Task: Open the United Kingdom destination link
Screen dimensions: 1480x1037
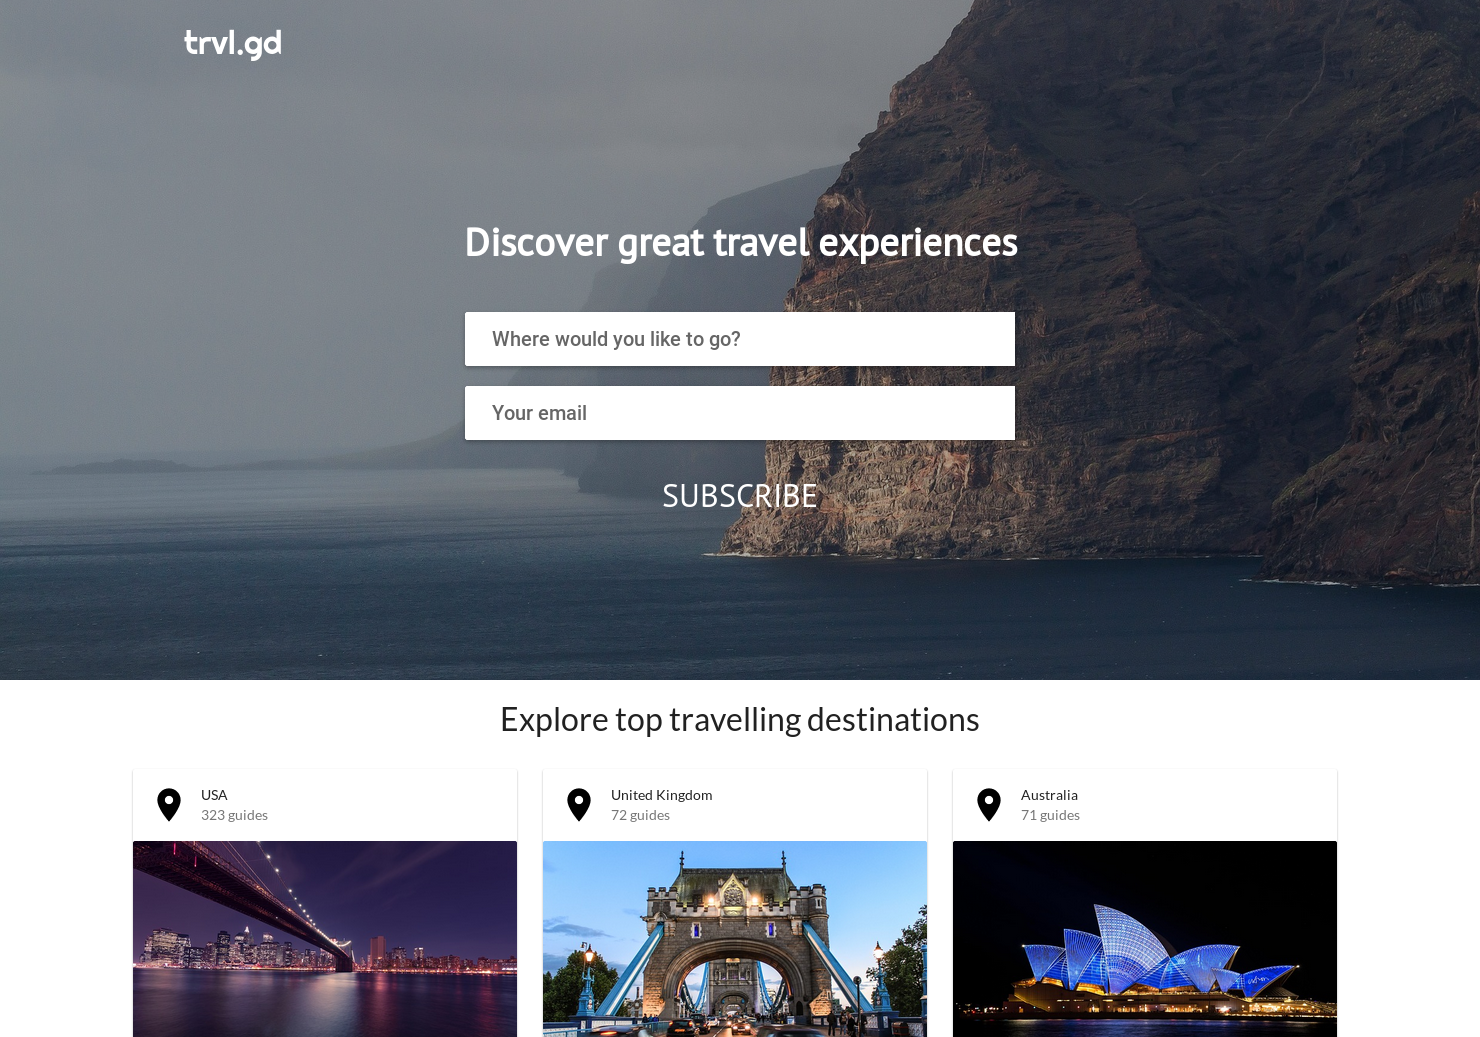Action: (x=661, y=795)
